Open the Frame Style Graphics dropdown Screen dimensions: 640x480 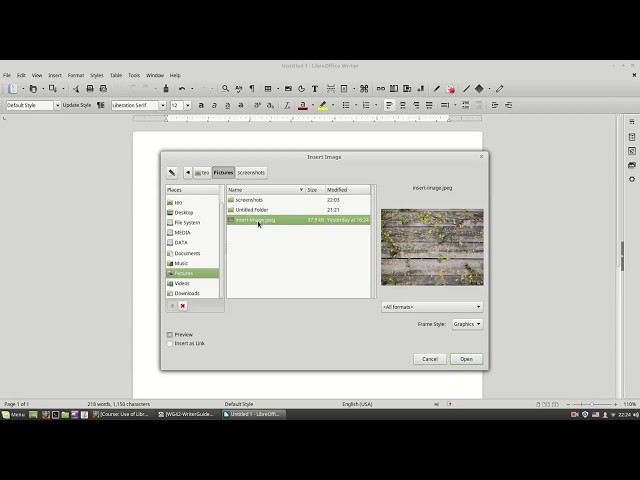467,324
